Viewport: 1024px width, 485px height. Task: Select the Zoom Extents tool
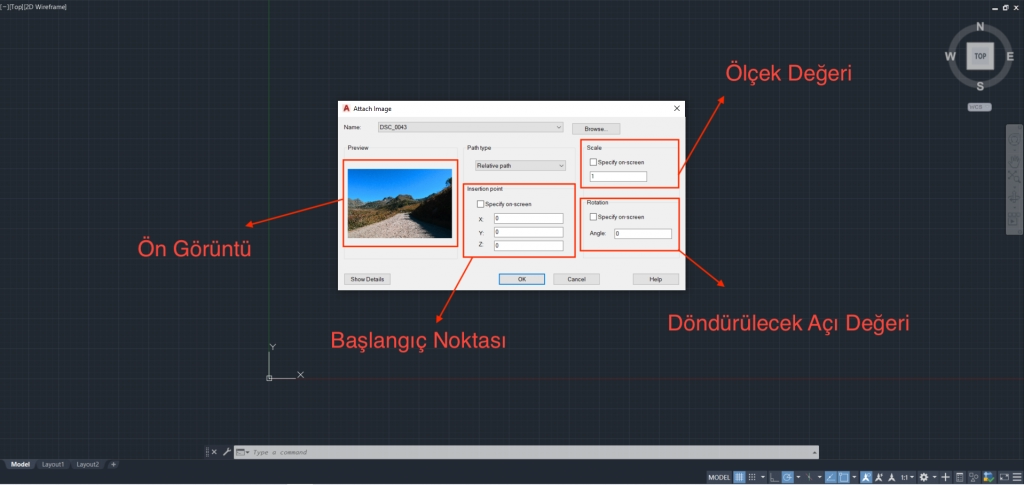click(x=1014, y=176)
